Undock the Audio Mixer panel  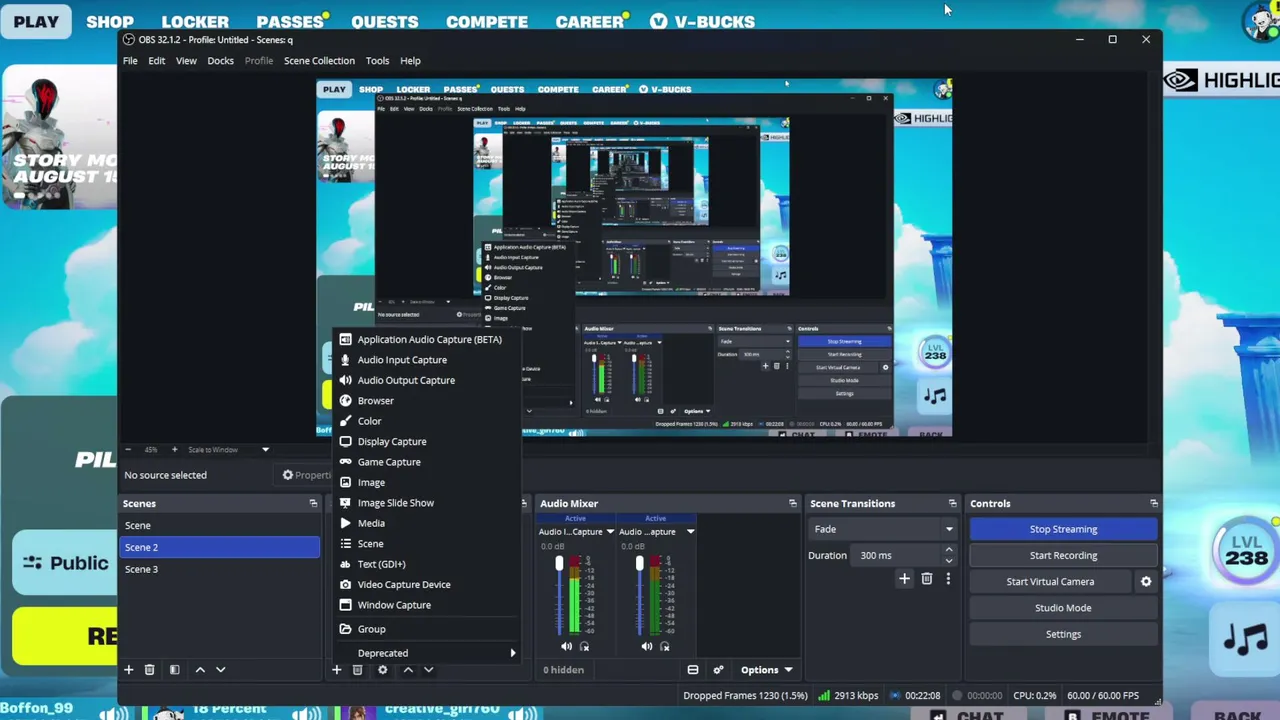coord(793,504)
